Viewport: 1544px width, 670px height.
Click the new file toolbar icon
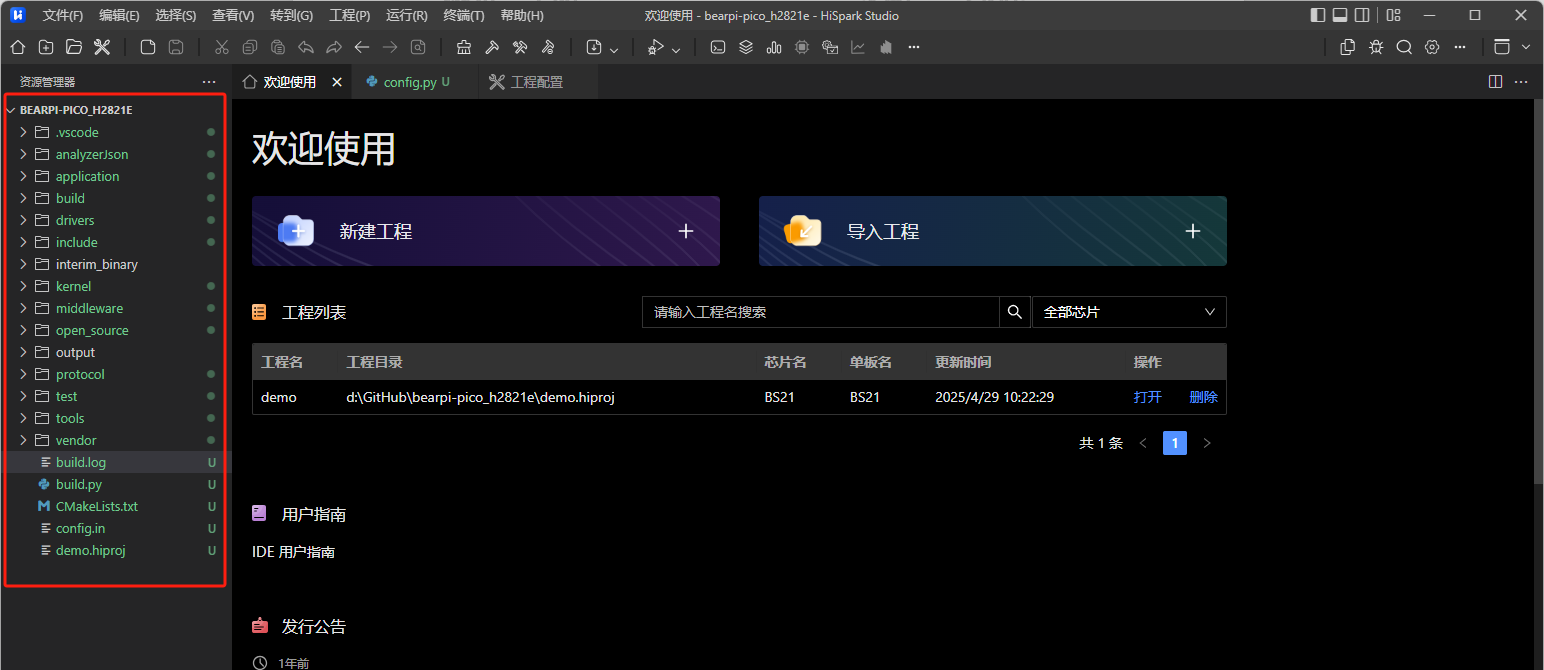[148, 47]
